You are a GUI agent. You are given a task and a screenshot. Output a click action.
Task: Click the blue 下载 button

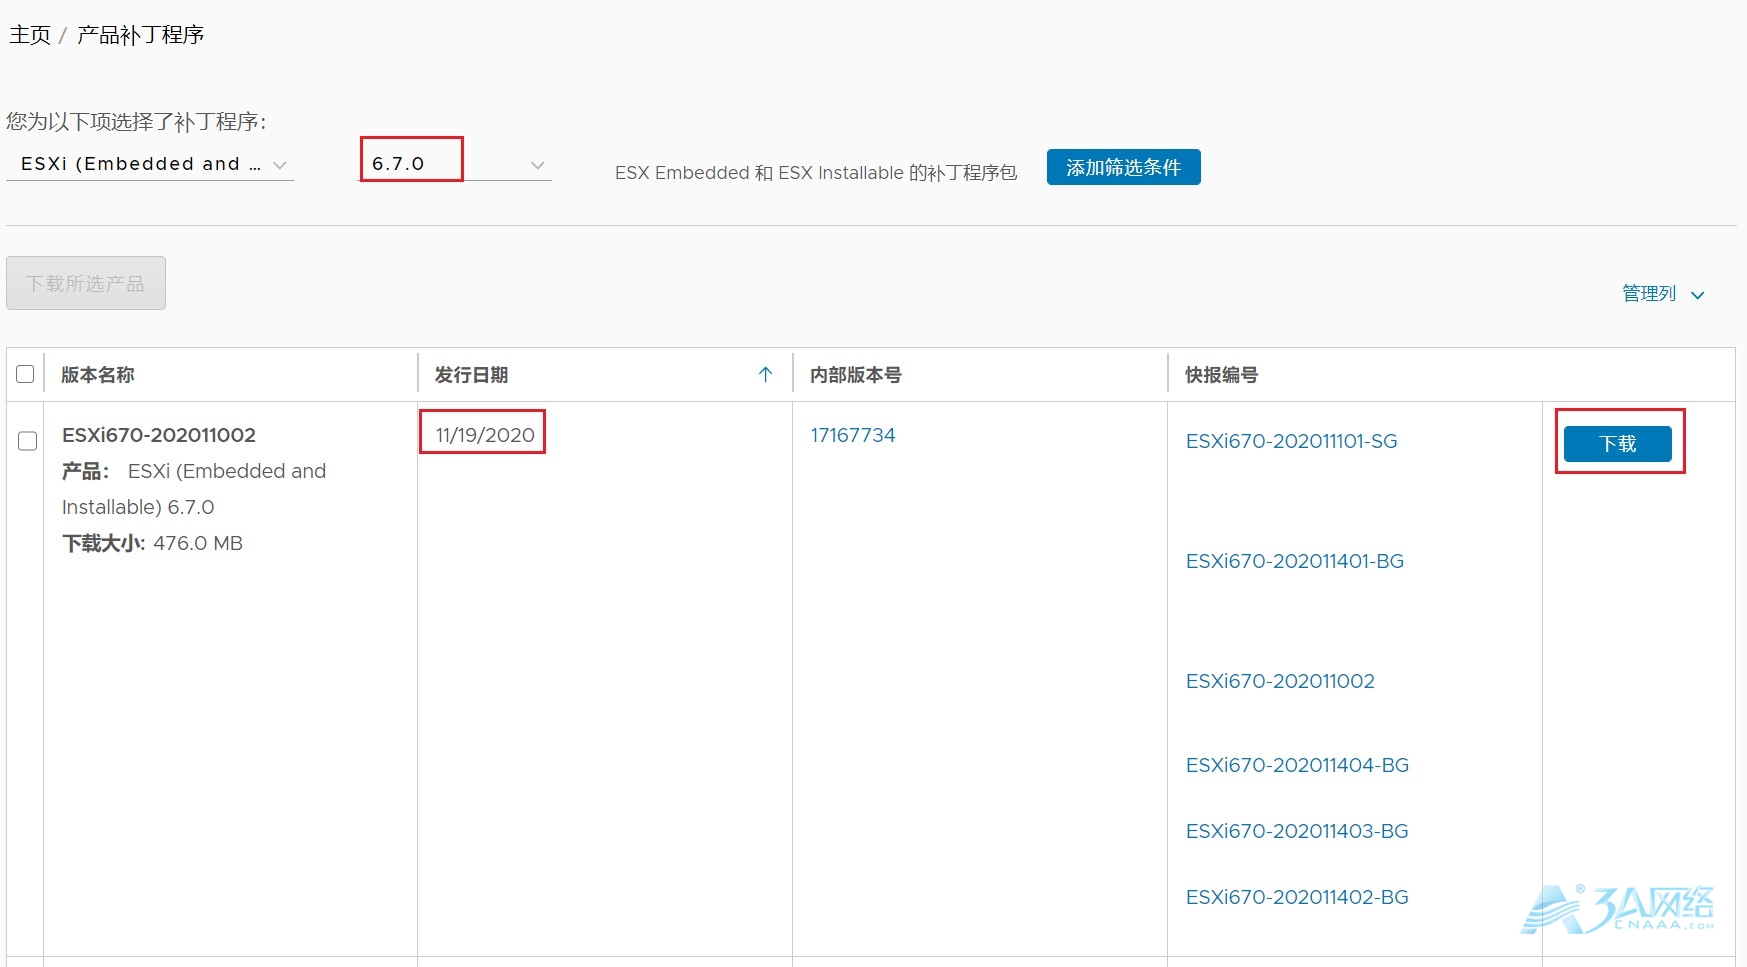[x=1617, y=443]
